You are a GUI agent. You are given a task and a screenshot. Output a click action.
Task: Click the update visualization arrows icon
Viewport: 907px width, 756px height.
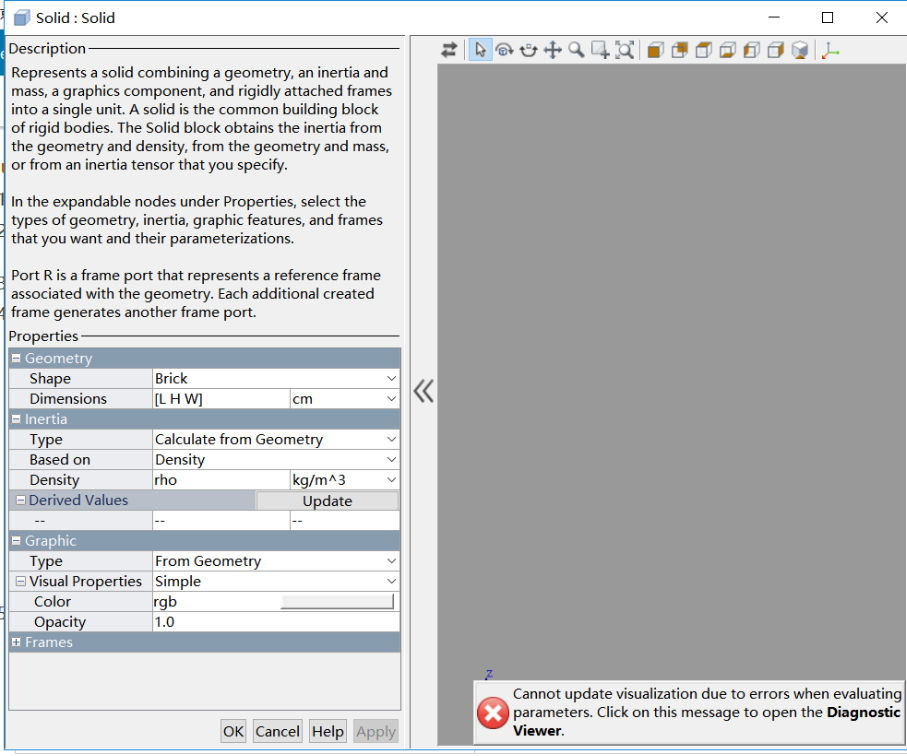[449, 50]
